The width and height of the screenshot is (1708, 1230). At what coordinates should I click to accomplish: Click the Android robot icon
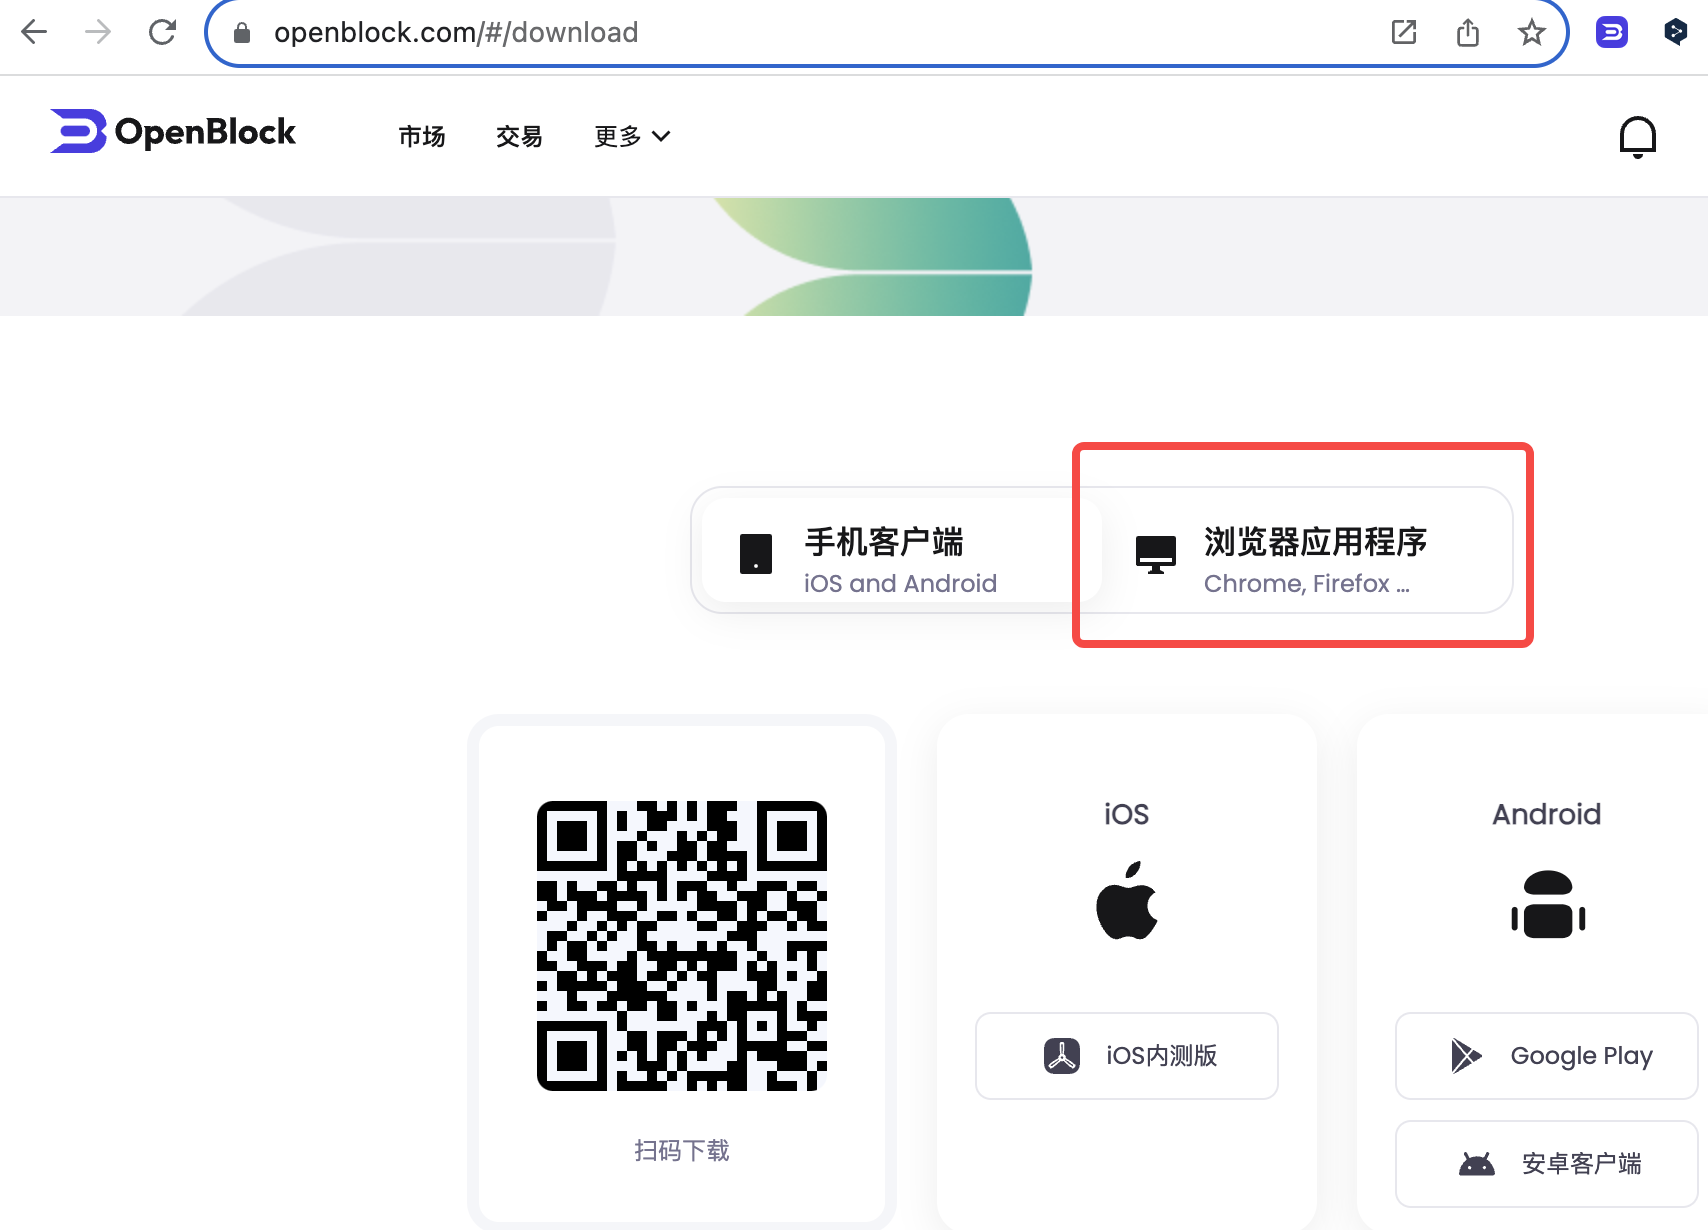[x=1548, y=904]
